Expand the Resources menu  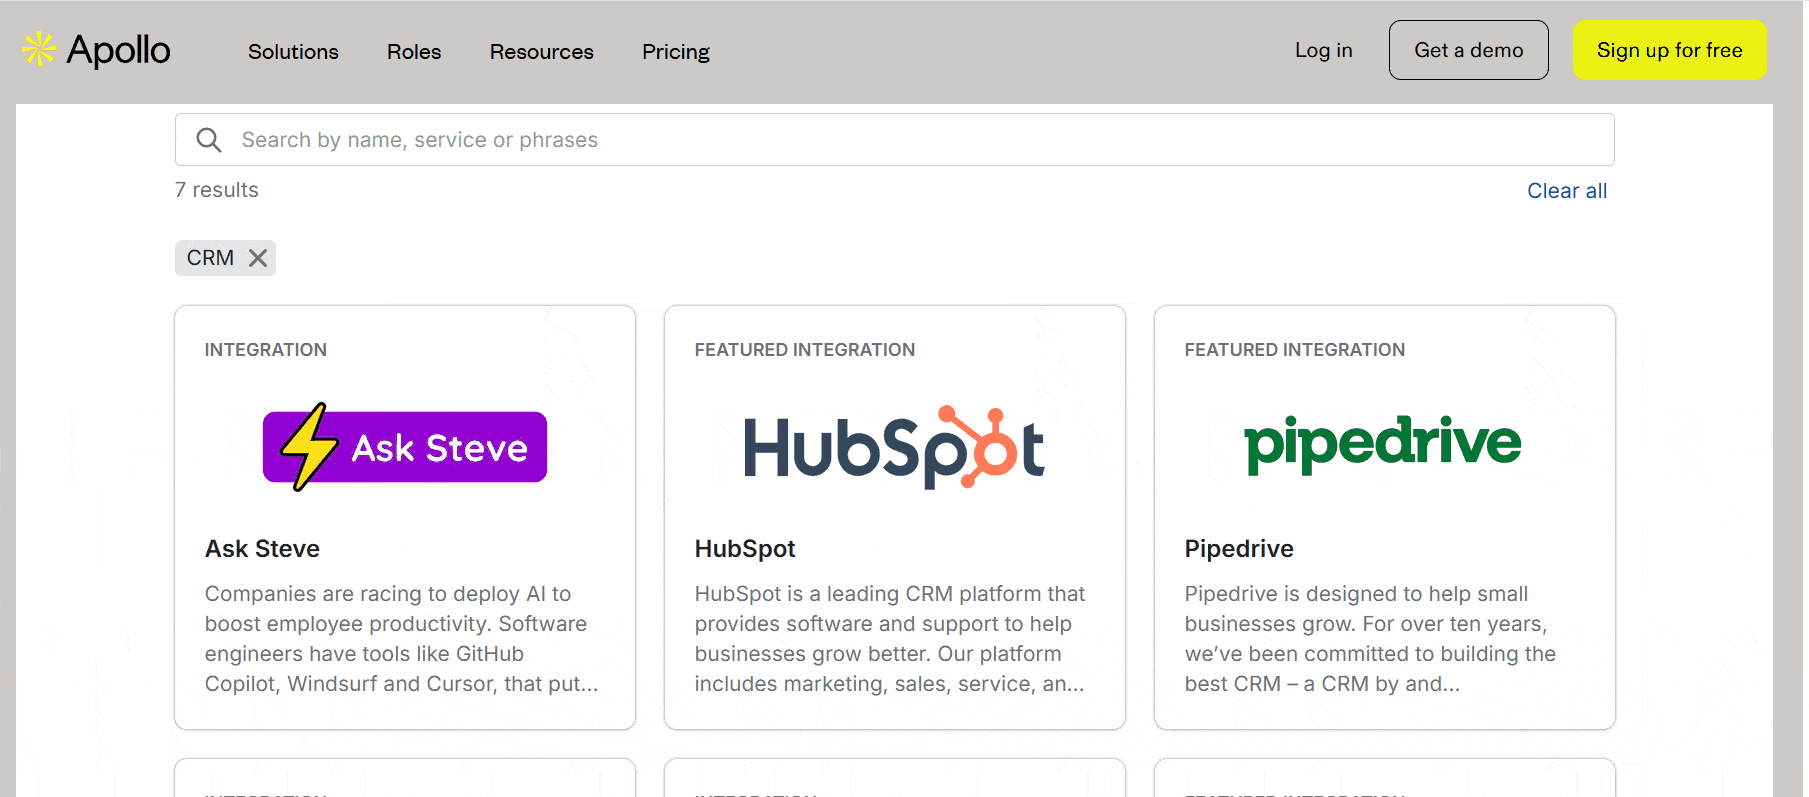pos(541,52)
